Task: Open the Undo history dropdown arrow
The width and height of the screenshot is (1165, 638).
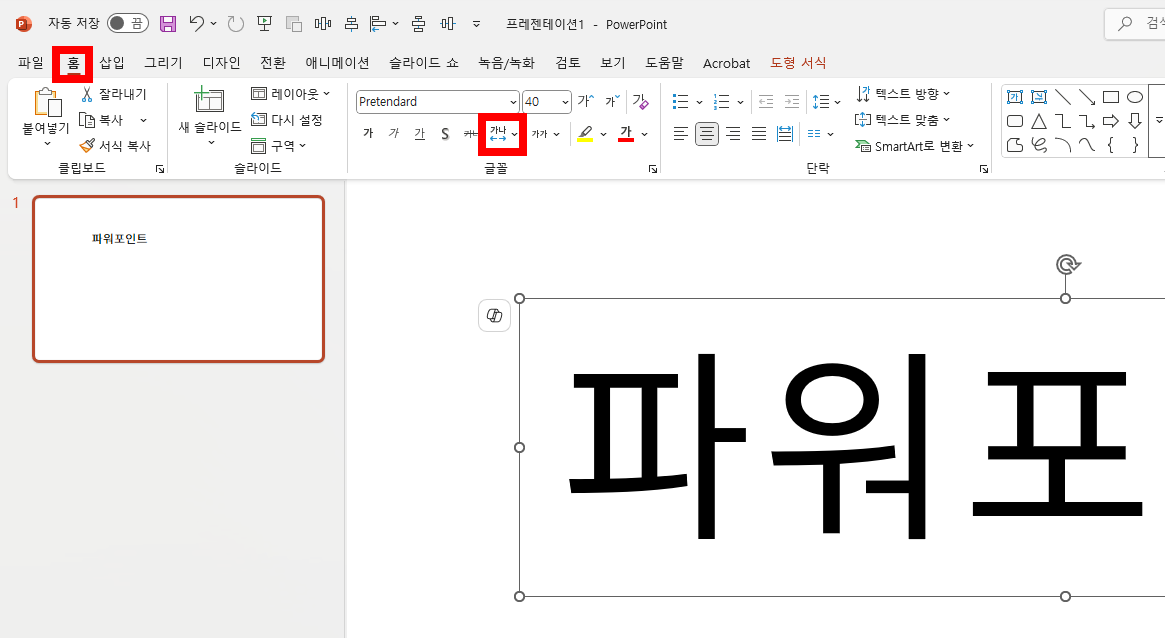Action: tap(213, 24)
